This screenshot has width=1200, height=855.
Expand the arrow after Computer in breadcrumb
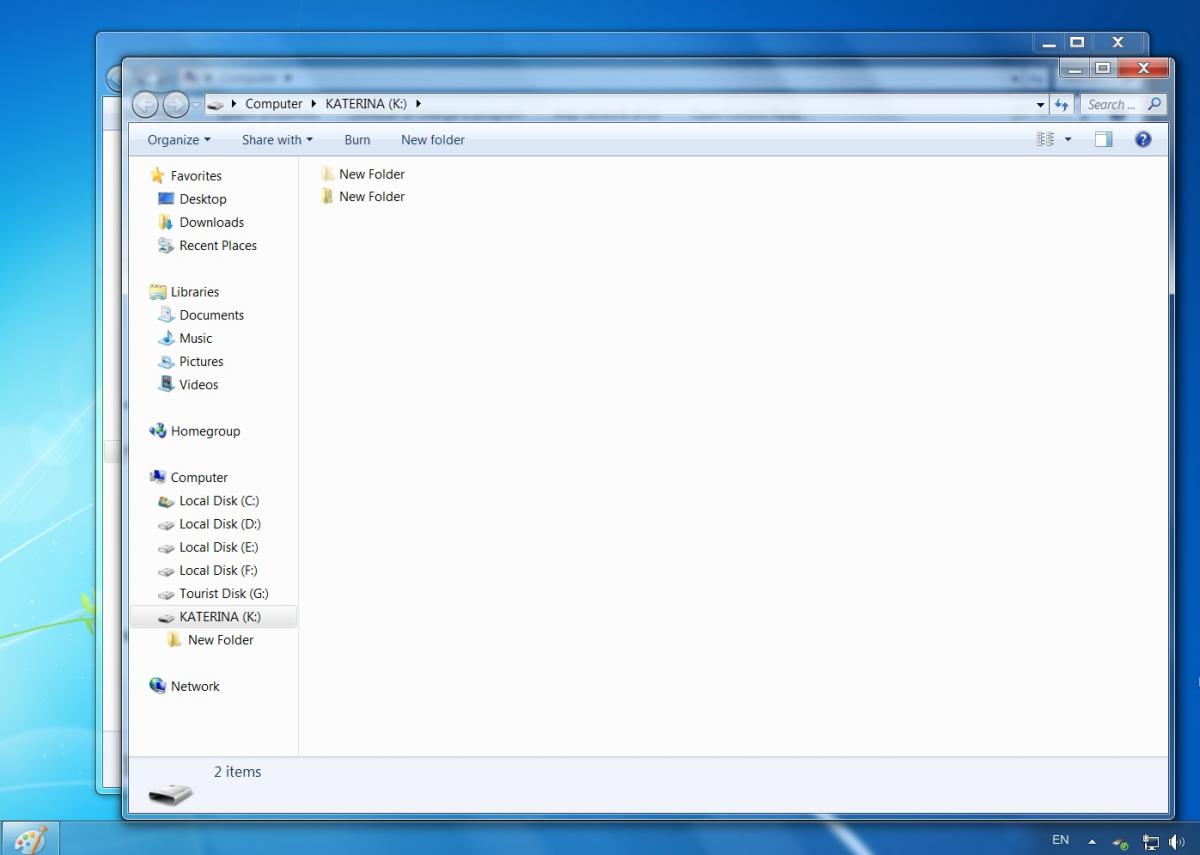[x=314, y=104]
